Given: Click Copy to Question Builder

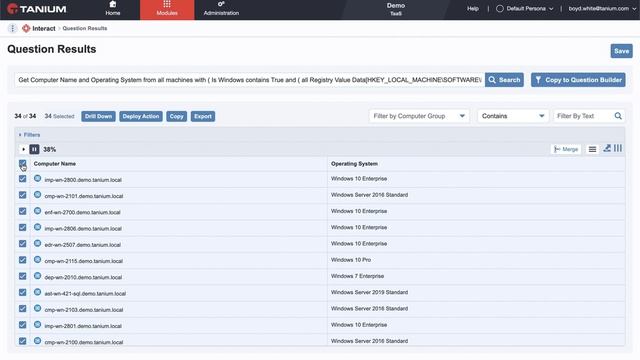Looking at the screenshot, I should click(x=578, y=80).
